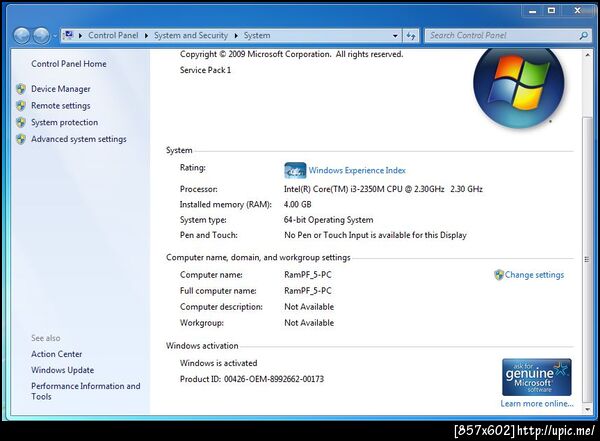
Task: Expand the arrow before Control Panel breadcrumb
Action: (80, 36)
